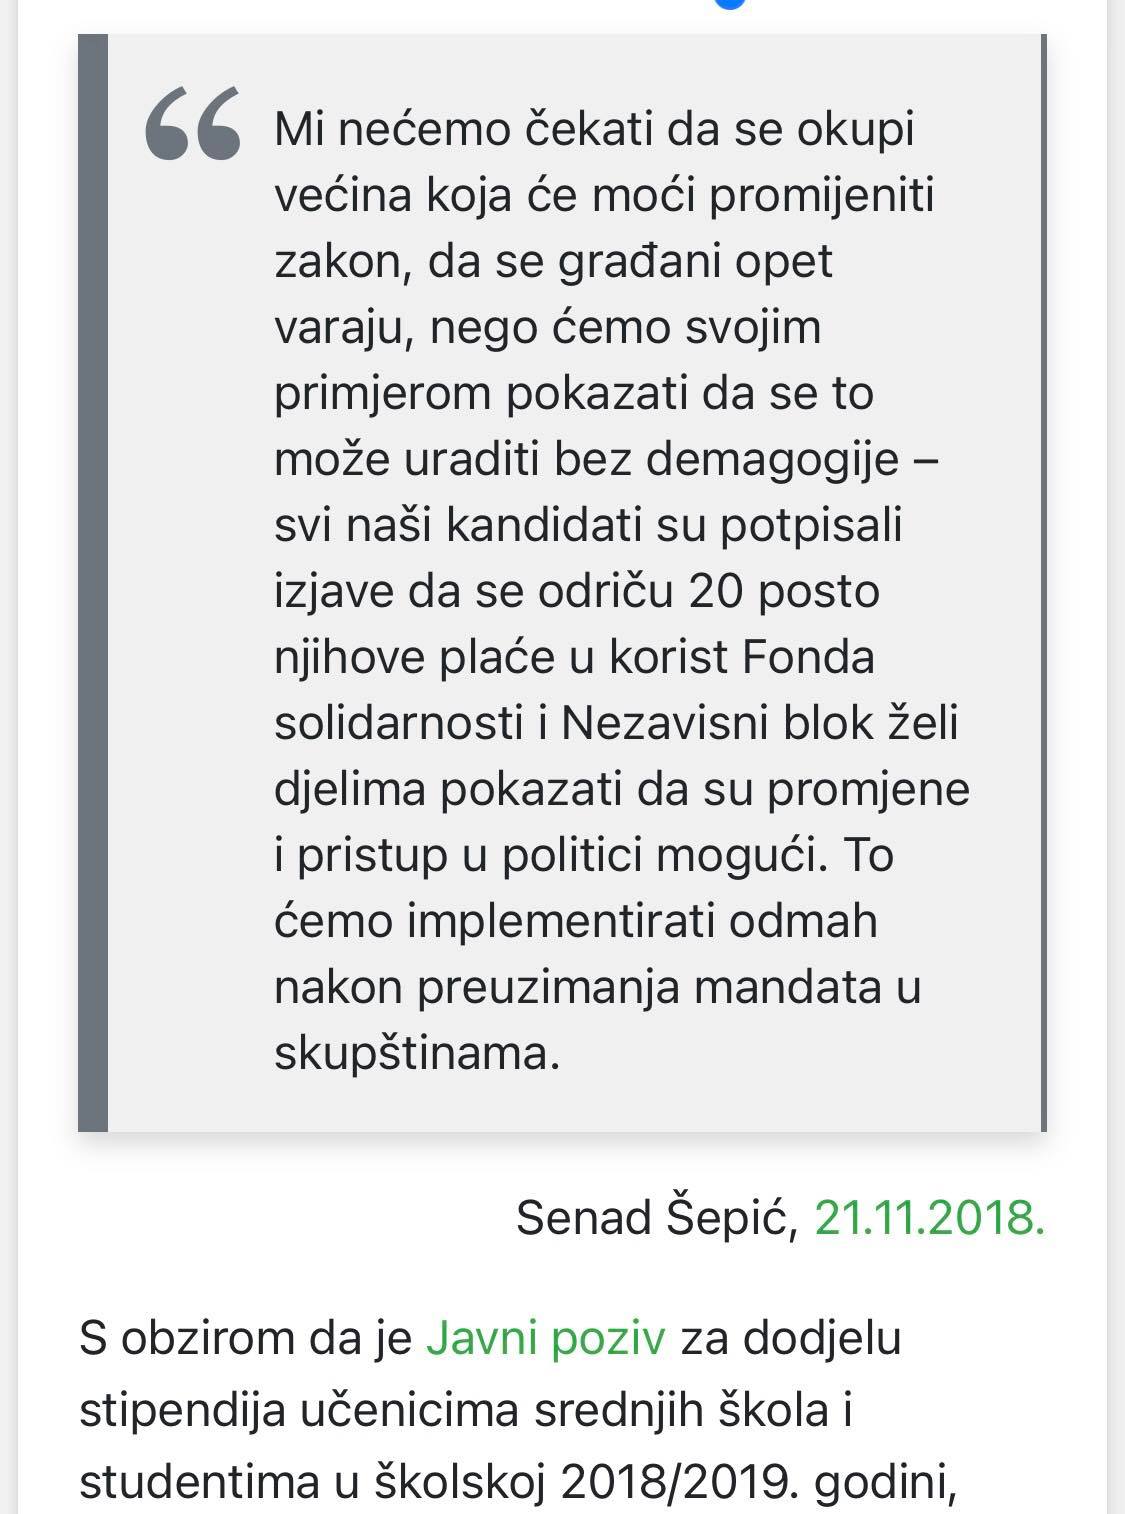
Task: Click the word "demagogije" in the quote
Action: tap(773, 459)
